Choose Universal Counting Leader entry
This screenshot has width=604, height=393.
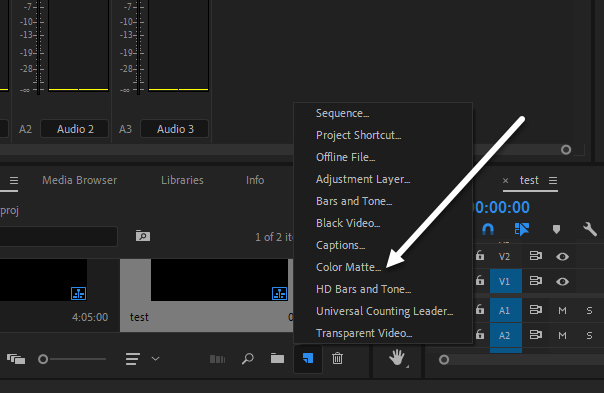(x=383, y=311)
